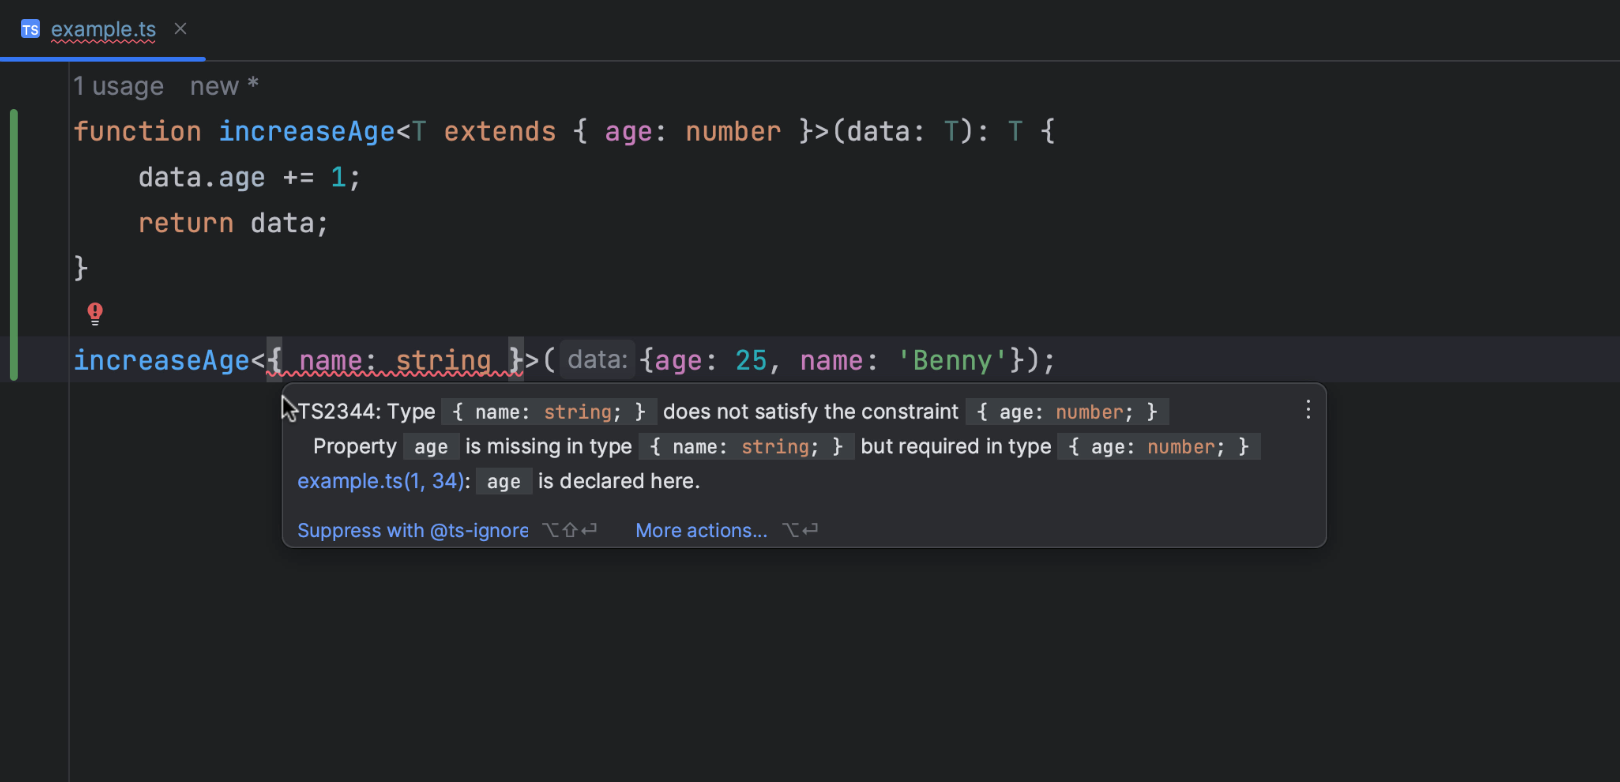
Task: Place the cursor in the 'Benny' string literal
Action: tap(952, 361)
